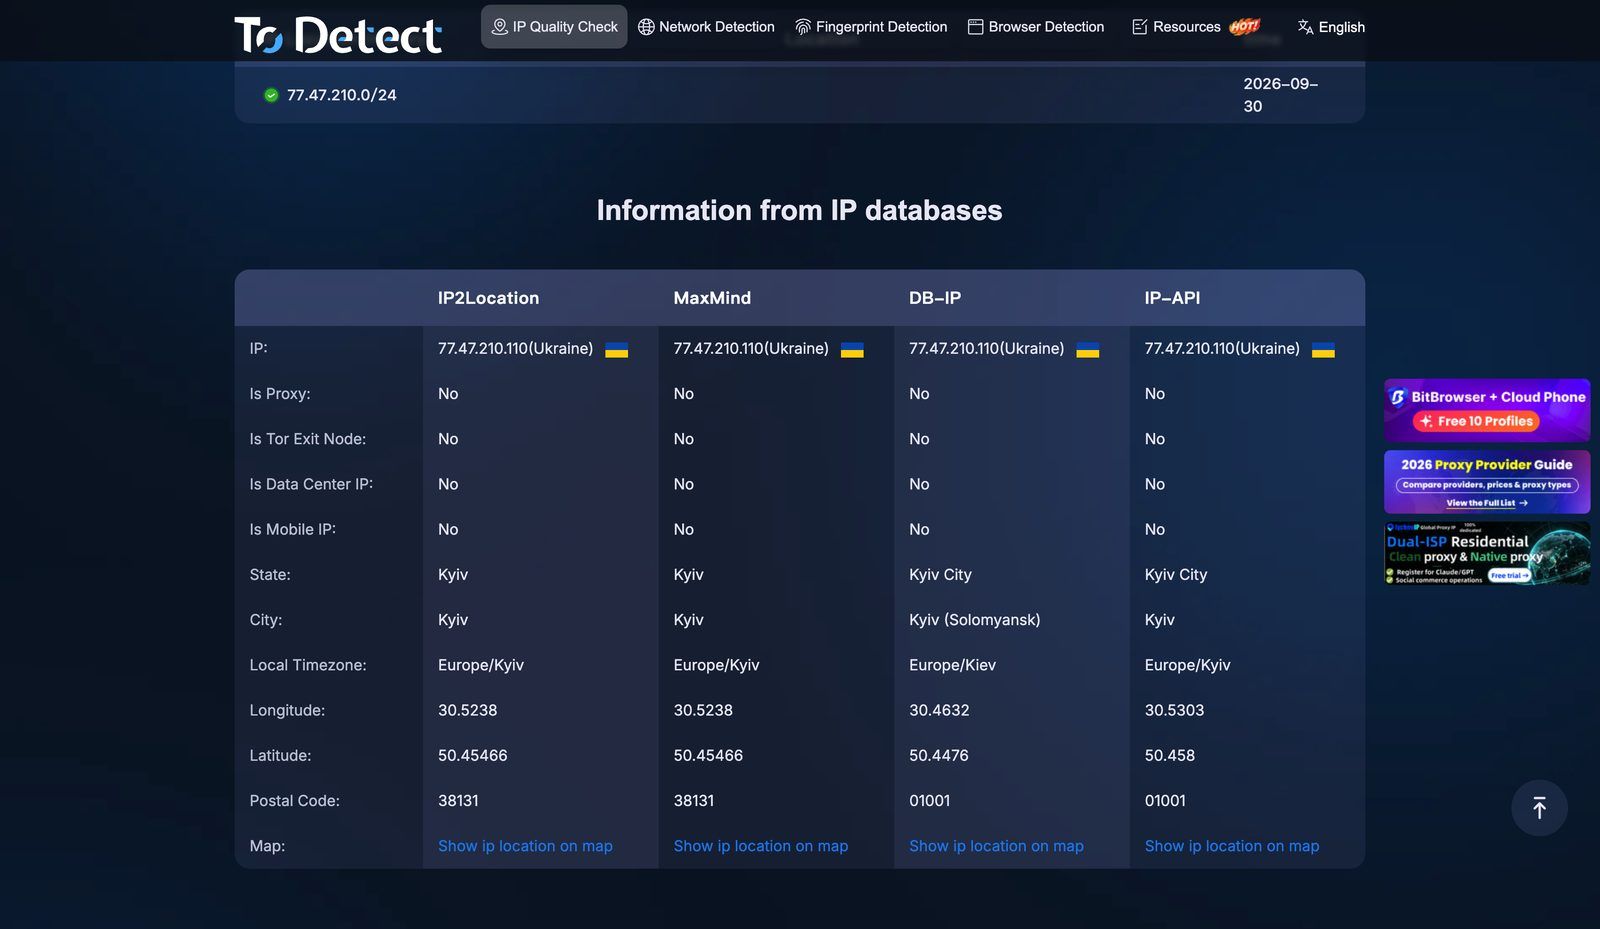
Task: Click the MaxMind column header
Action: tap(712, 298)
